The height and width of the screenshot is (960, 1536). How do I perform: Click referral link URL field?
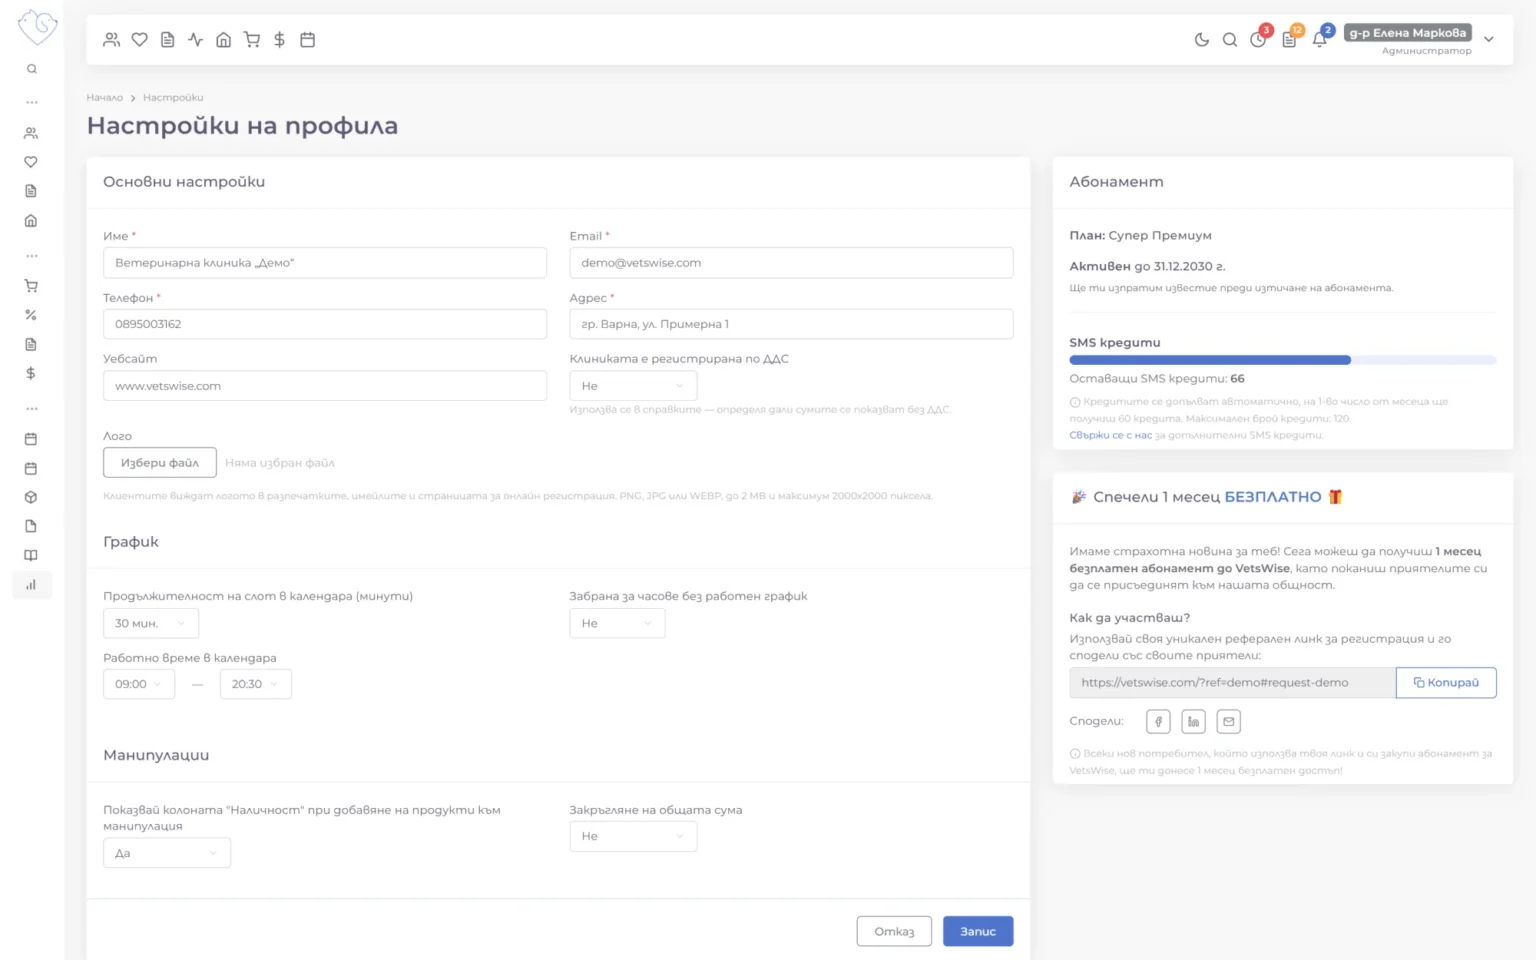[x=1232, y=683]
